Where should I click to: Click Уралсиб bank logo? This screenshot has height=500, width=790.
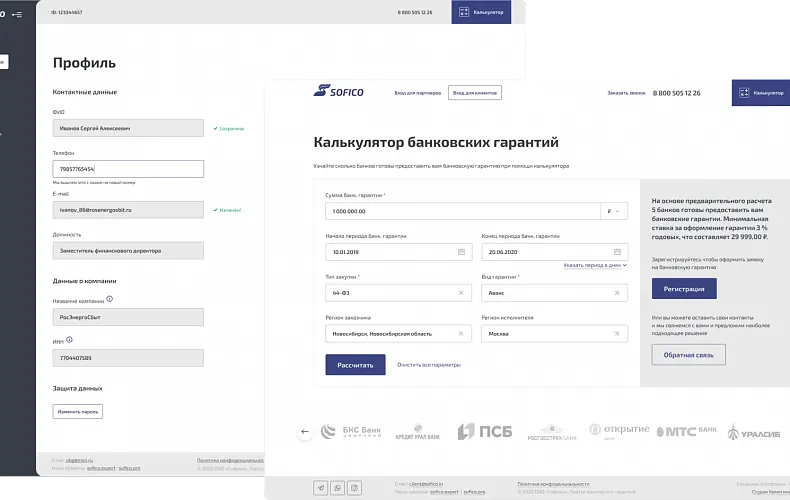tap(754, 432)
